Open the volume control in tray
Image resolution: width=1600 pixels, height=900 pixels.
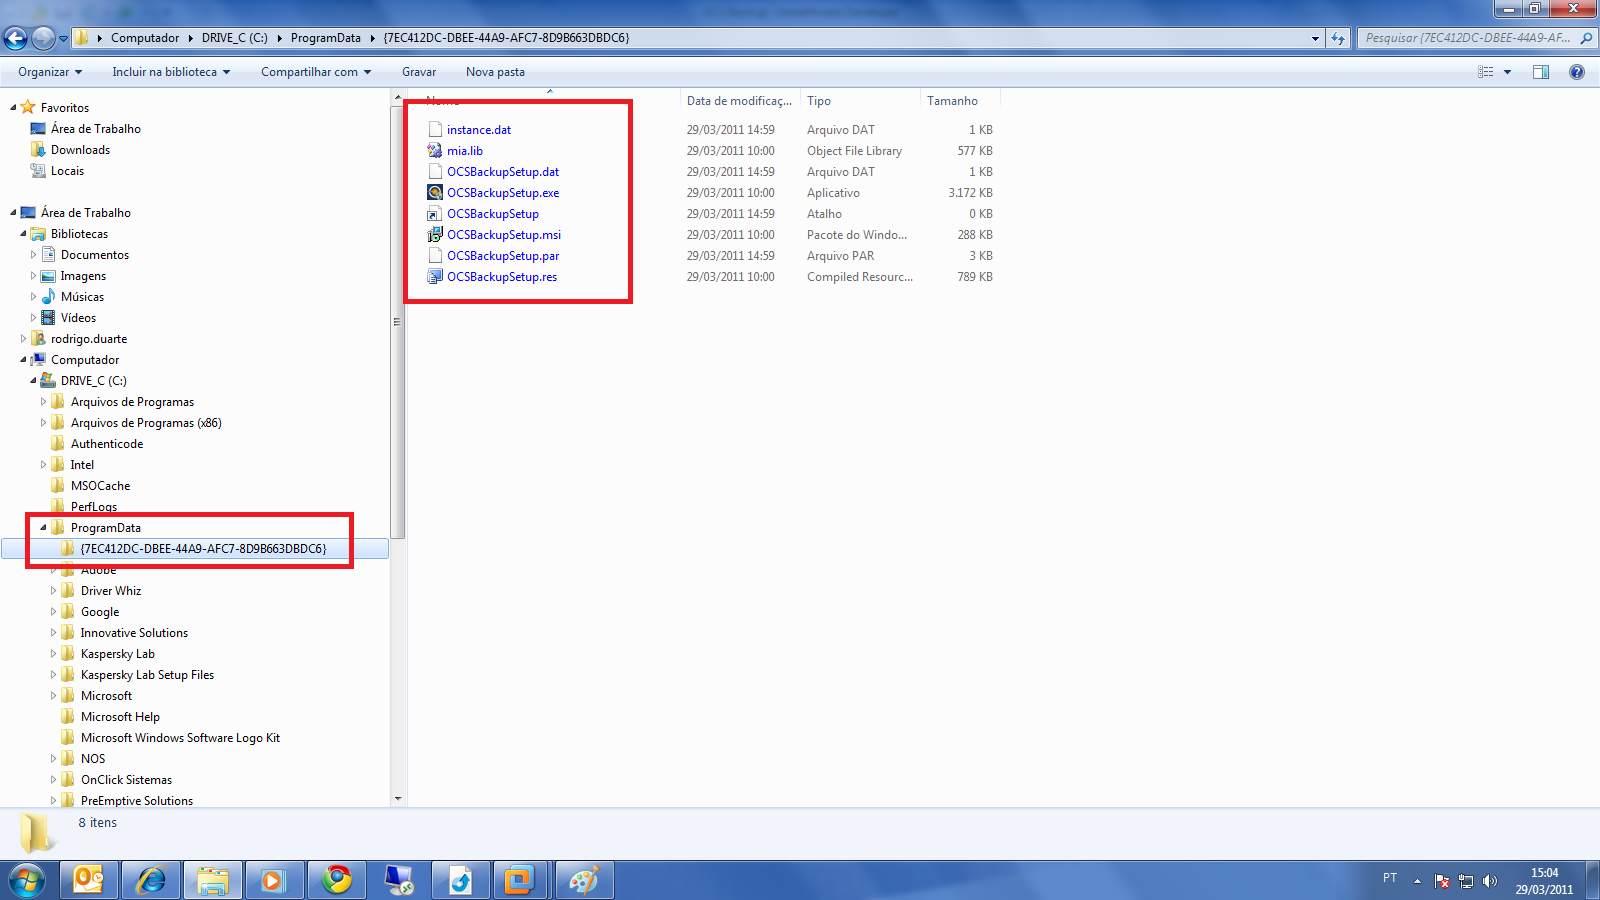point(1490,881)
